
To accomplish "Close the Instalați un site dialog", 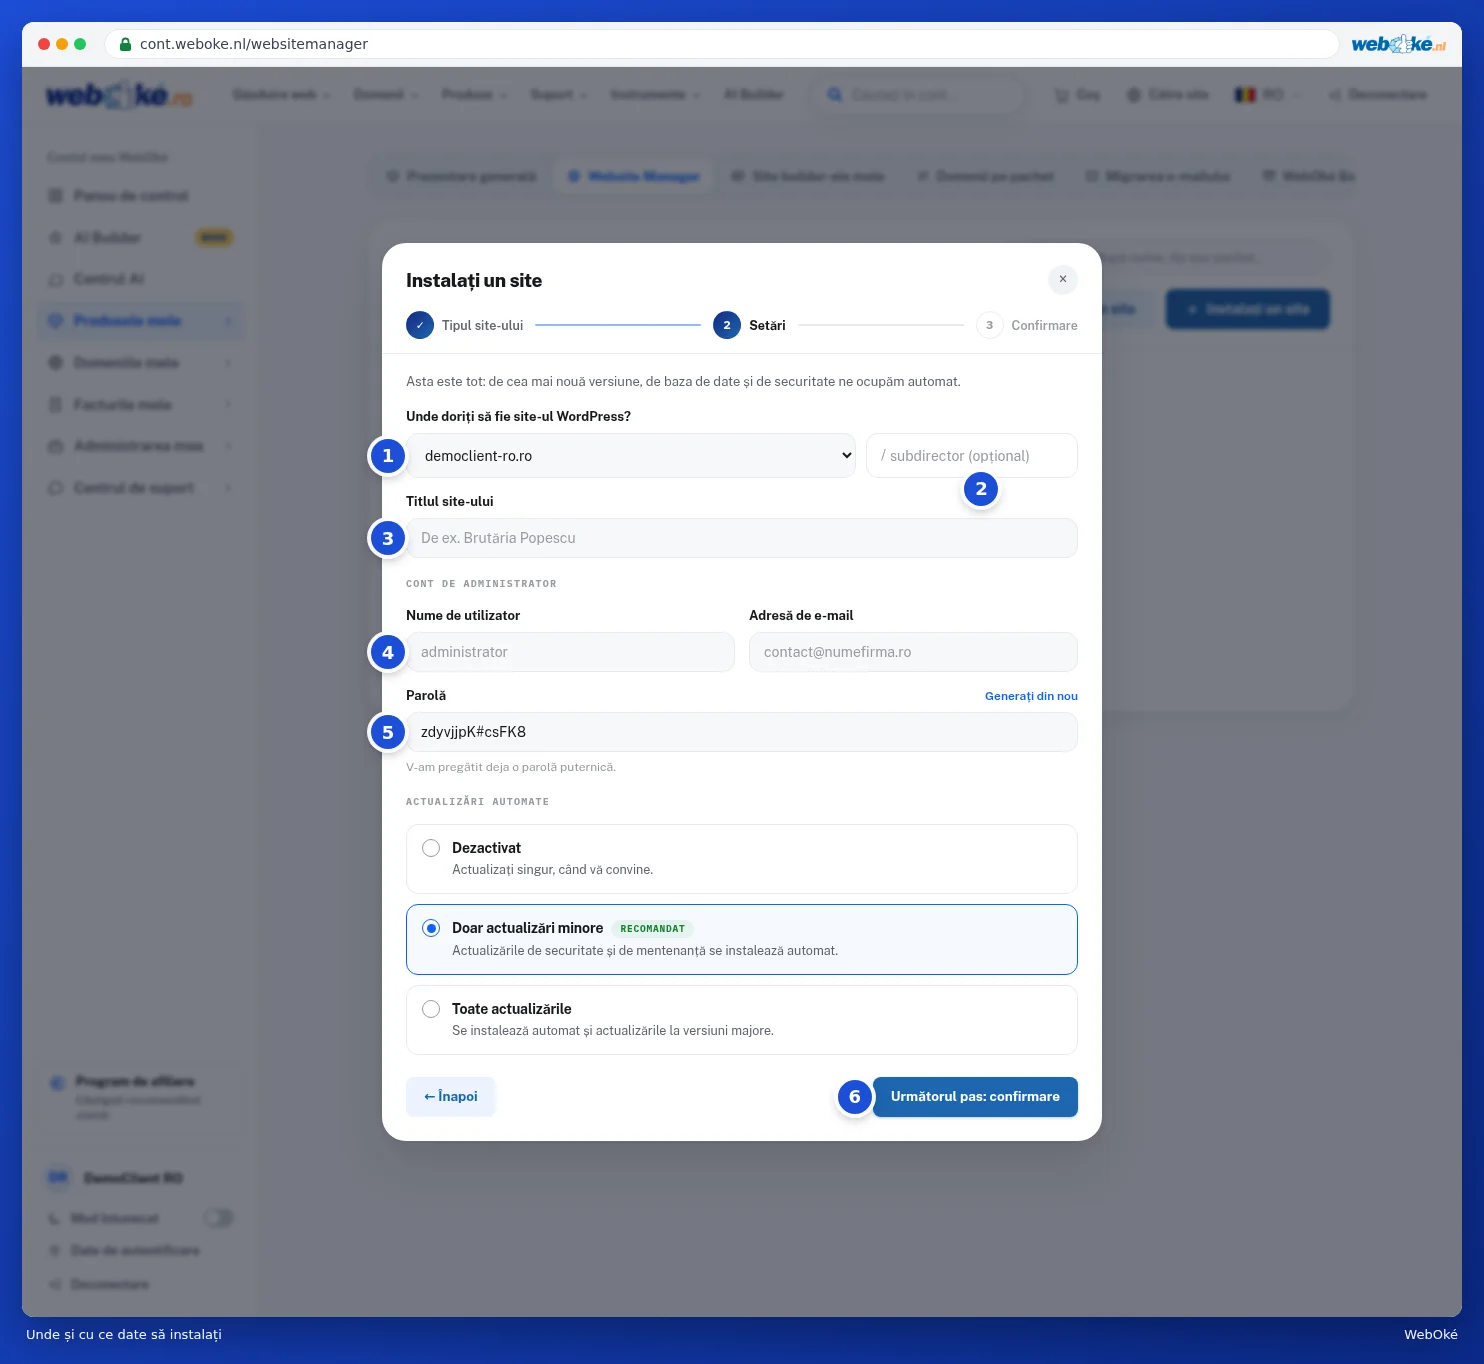I will [x=1062, y=280].
